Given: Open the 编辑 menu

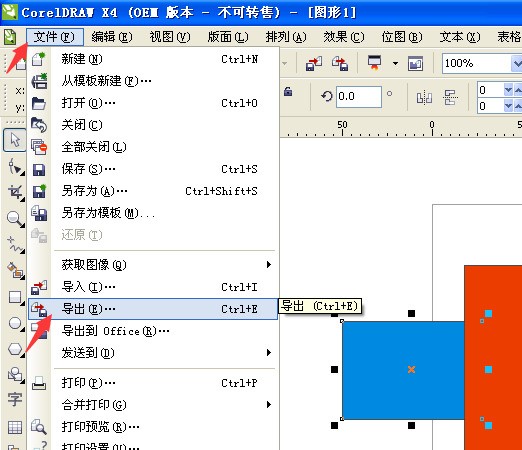Looking at the screenshot, I should click(x=112, y=37).
